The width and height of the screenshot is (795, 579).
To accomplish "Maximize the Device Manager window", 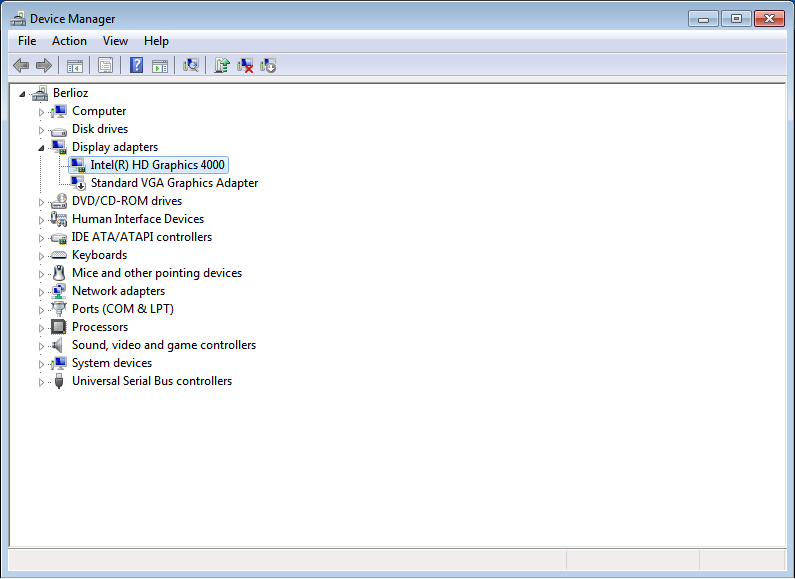I will point(736,19).
